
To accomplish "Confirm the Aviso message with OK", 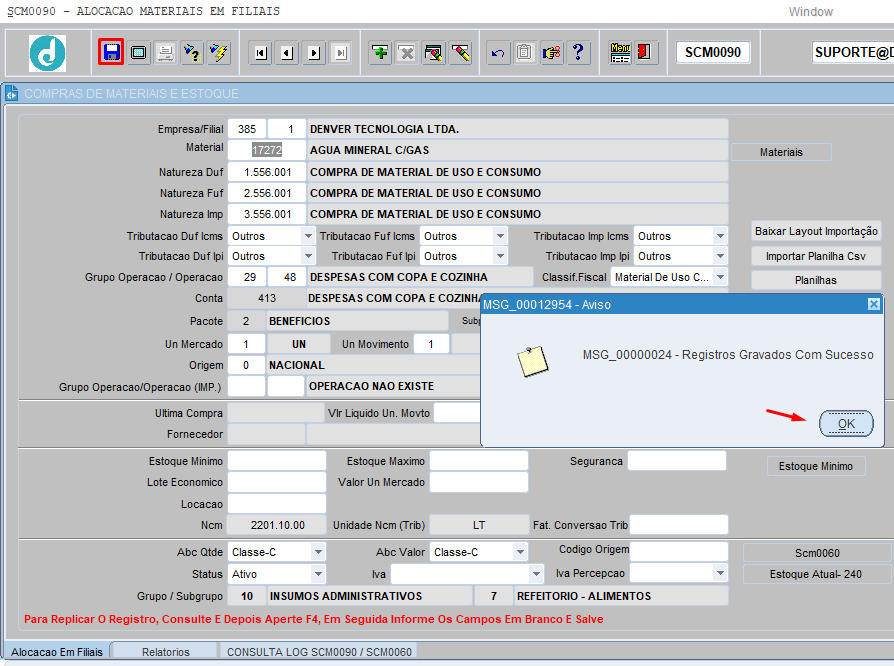I will click(x=846, y=424).
